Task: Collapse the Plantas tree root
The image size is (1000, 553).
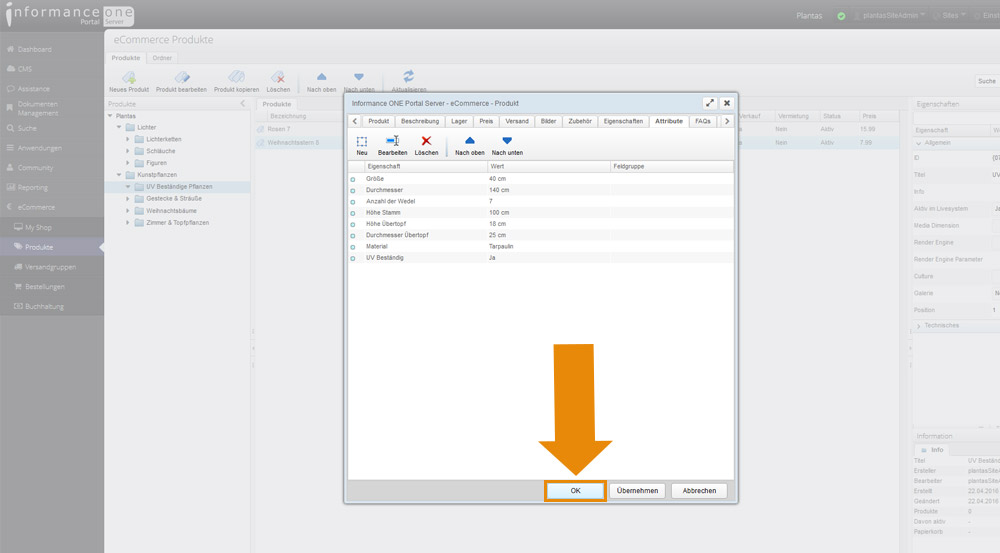Action: coord(110,116)
